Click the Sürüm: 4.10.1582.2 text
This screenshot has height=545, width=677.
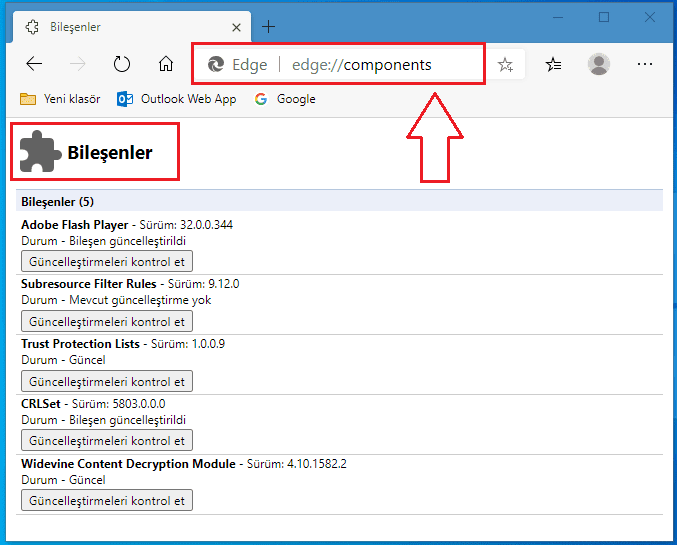pyautogui.click(x=297, y=464)
